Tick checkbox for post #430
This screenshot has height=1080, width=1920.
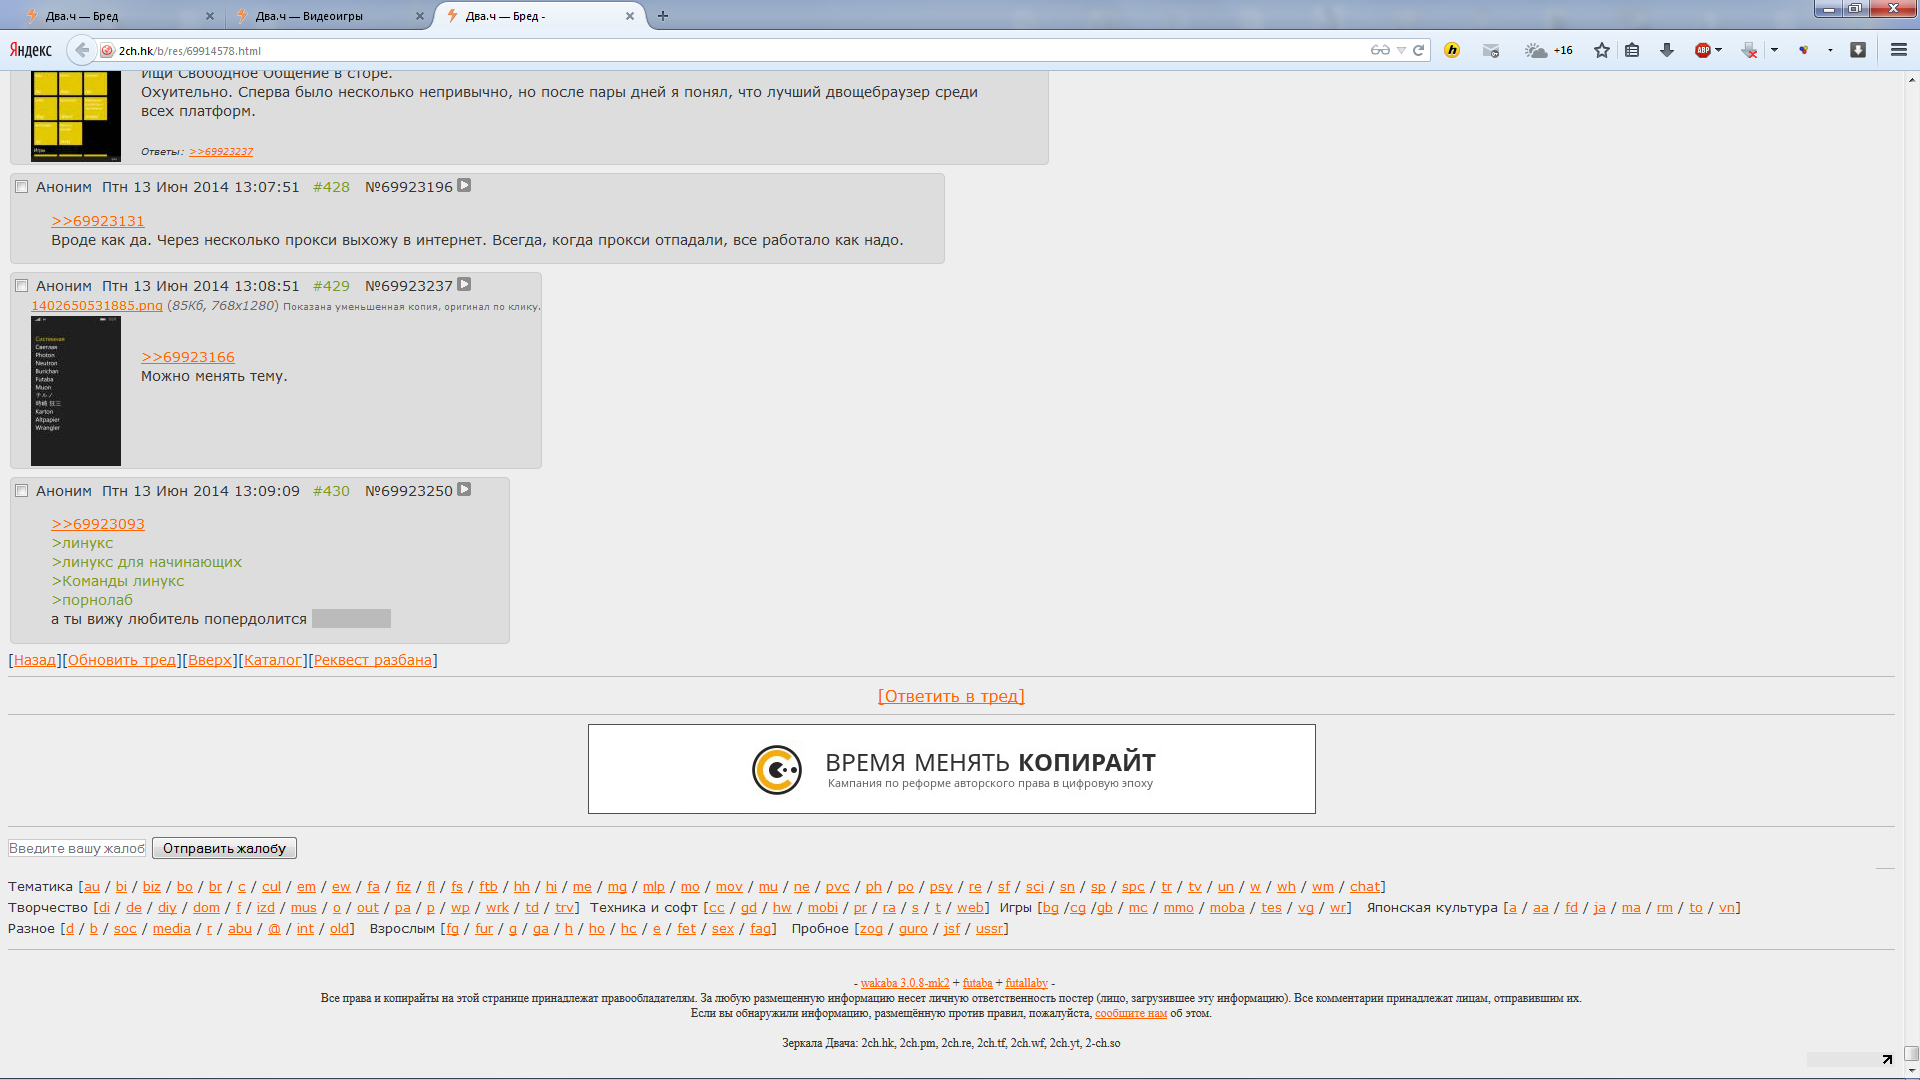tap(21, 491)
